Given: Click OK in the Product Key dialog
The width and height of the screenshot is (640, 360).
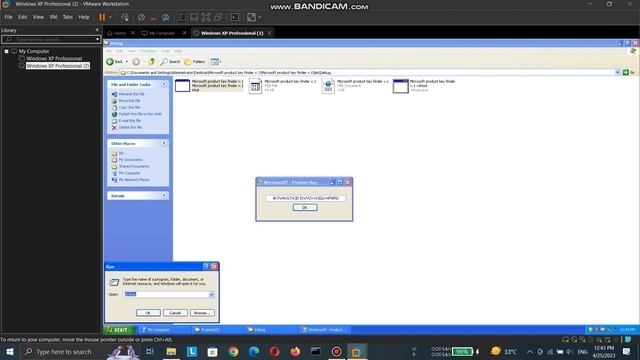Looking at the screenshot, I should [304, 207].
